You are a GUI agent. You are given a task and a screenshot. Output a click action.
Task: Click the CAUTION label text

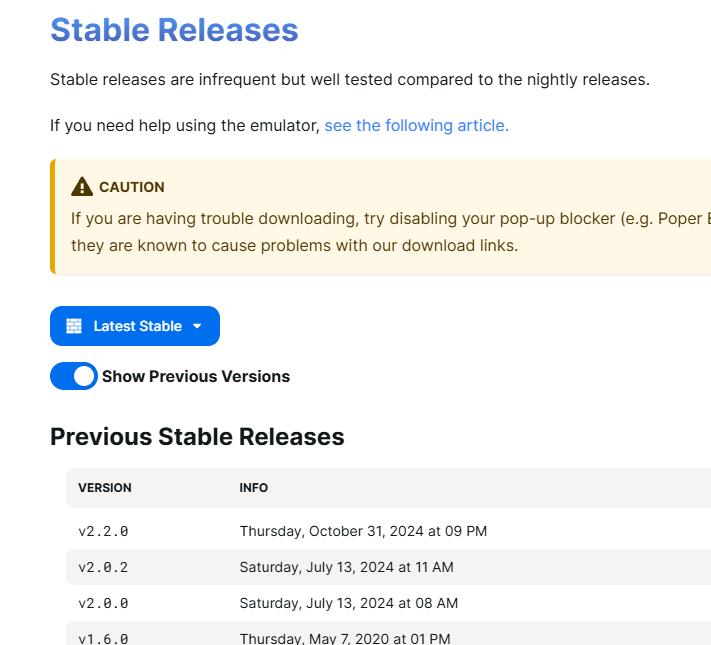pos(132,187)
